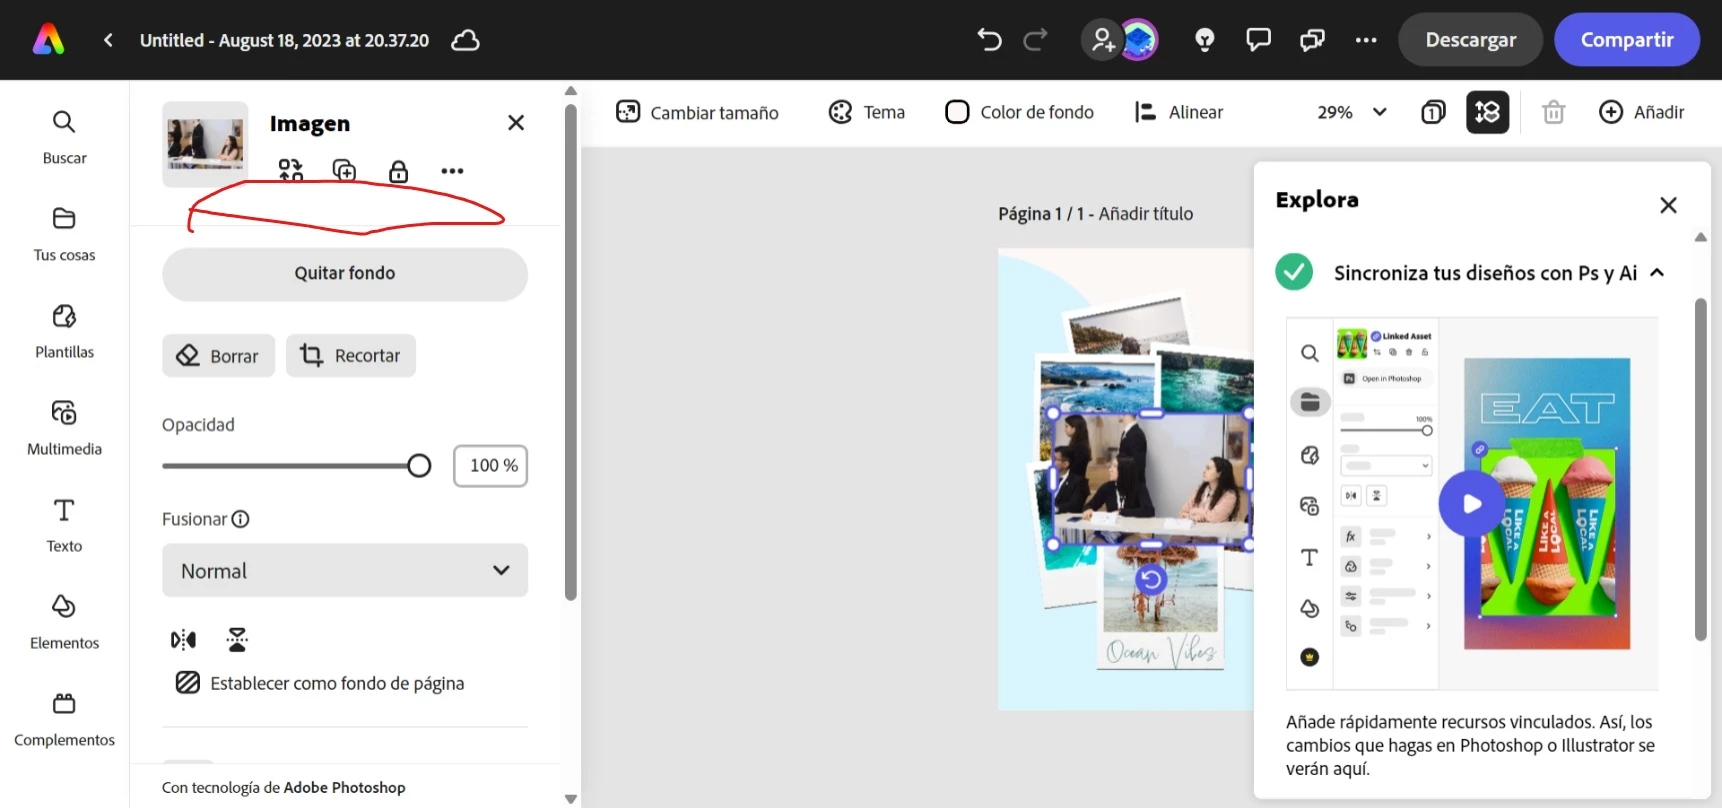Click the Quitar fondo button

click(345, 274)
